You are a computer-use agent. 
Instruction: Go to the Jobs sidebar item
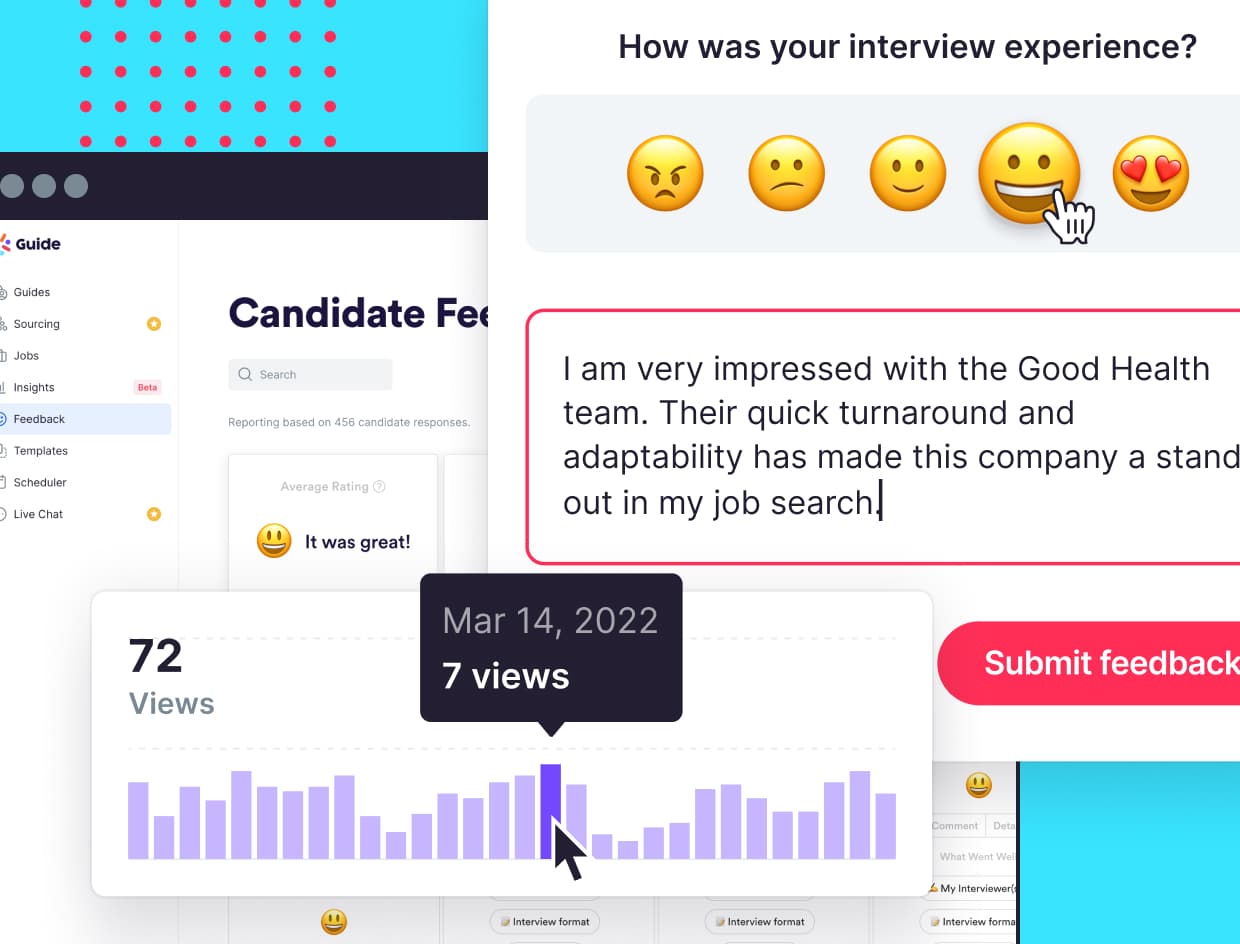click(x=27, y=356)
